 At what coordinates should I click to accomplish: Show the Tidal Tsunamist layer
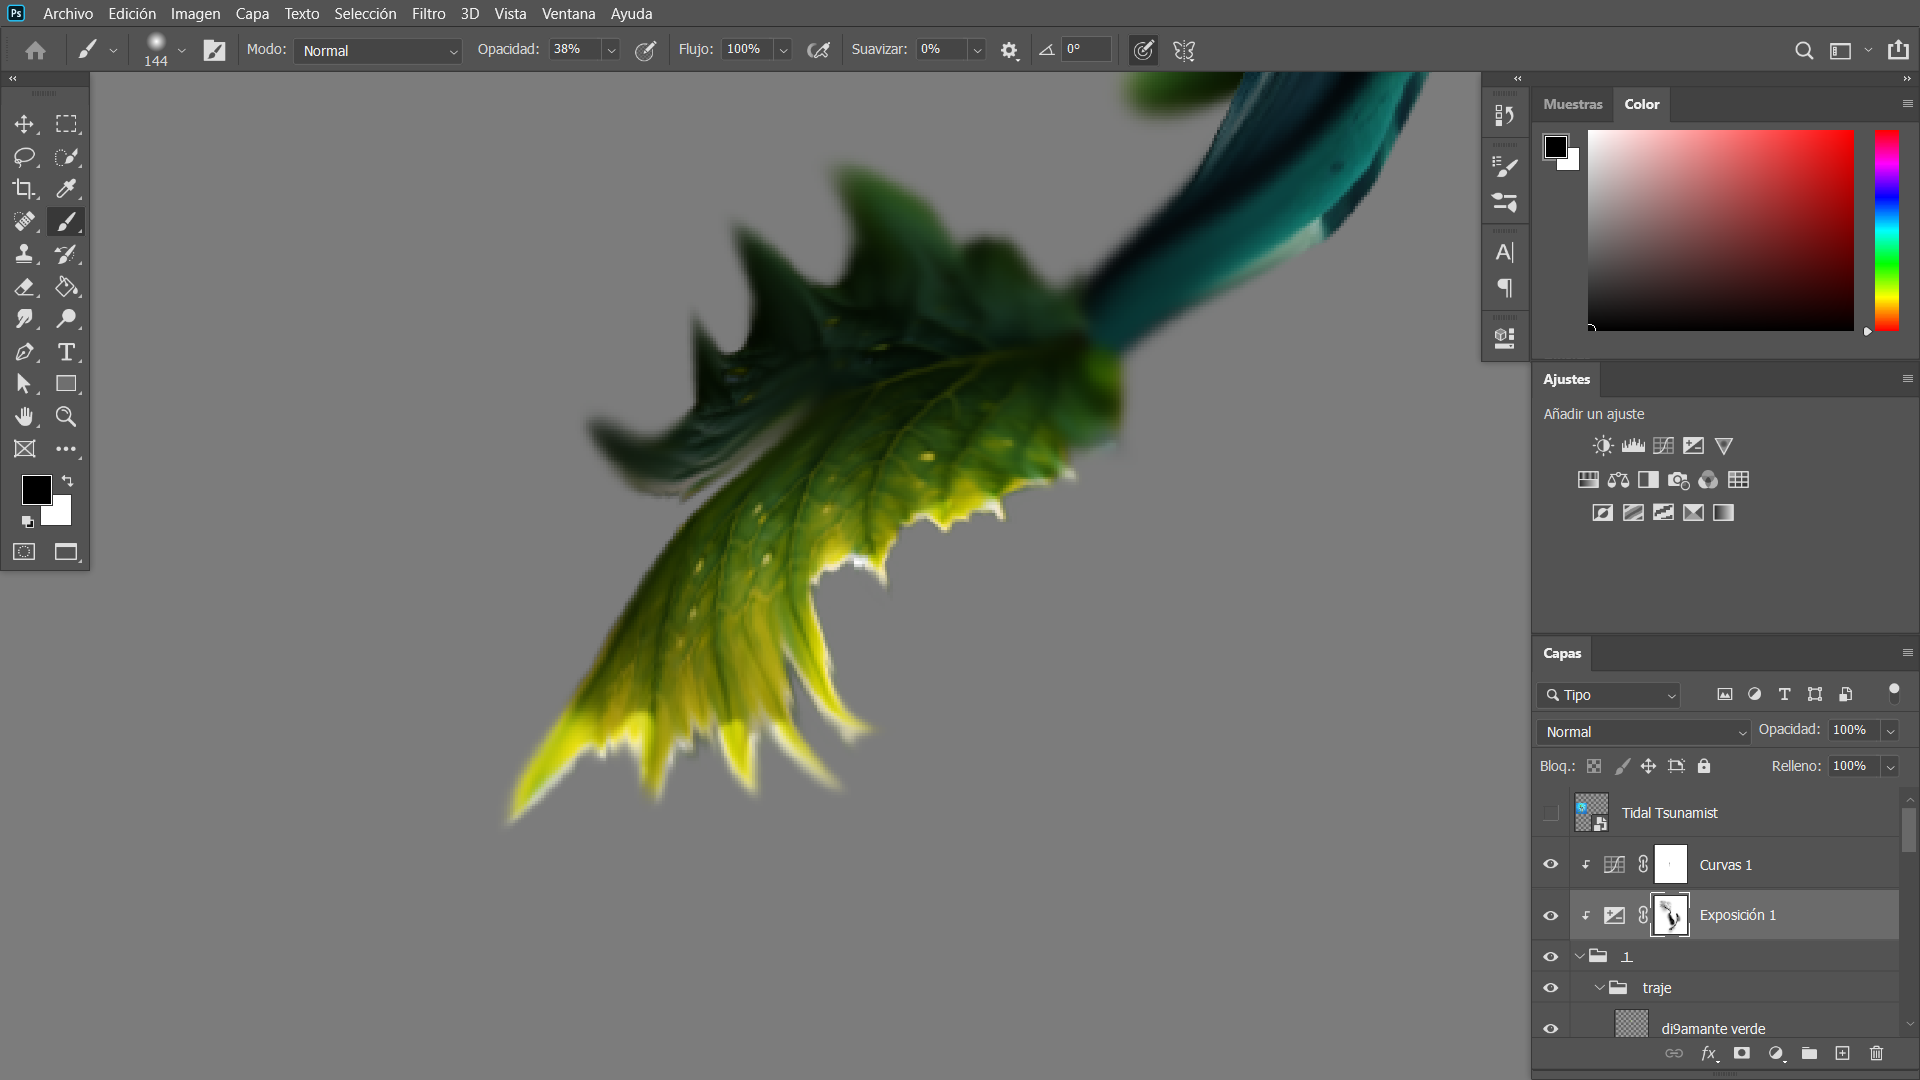(1550, 813)
